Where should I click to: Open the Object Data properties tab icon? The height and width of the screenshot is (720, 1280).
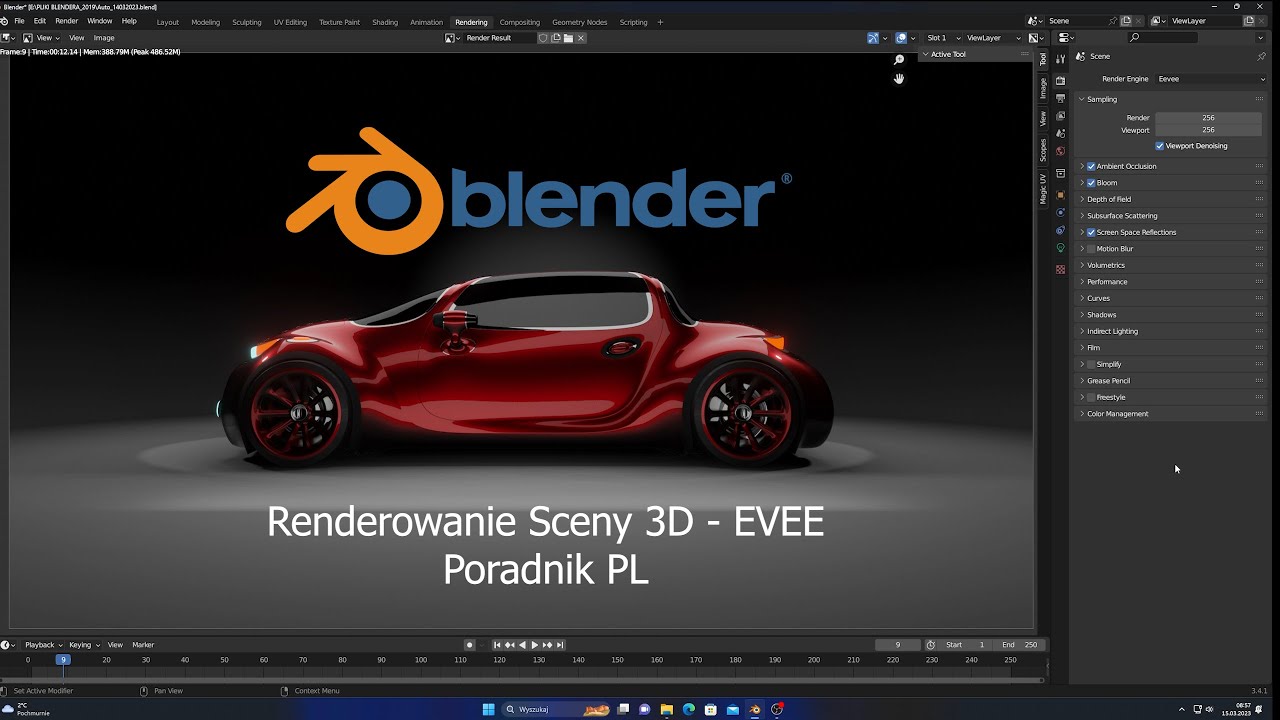1060,248
